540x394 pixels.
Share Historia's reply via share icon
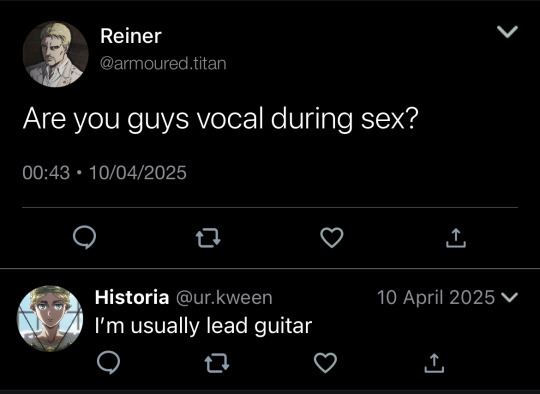click(x=434, y=363)
